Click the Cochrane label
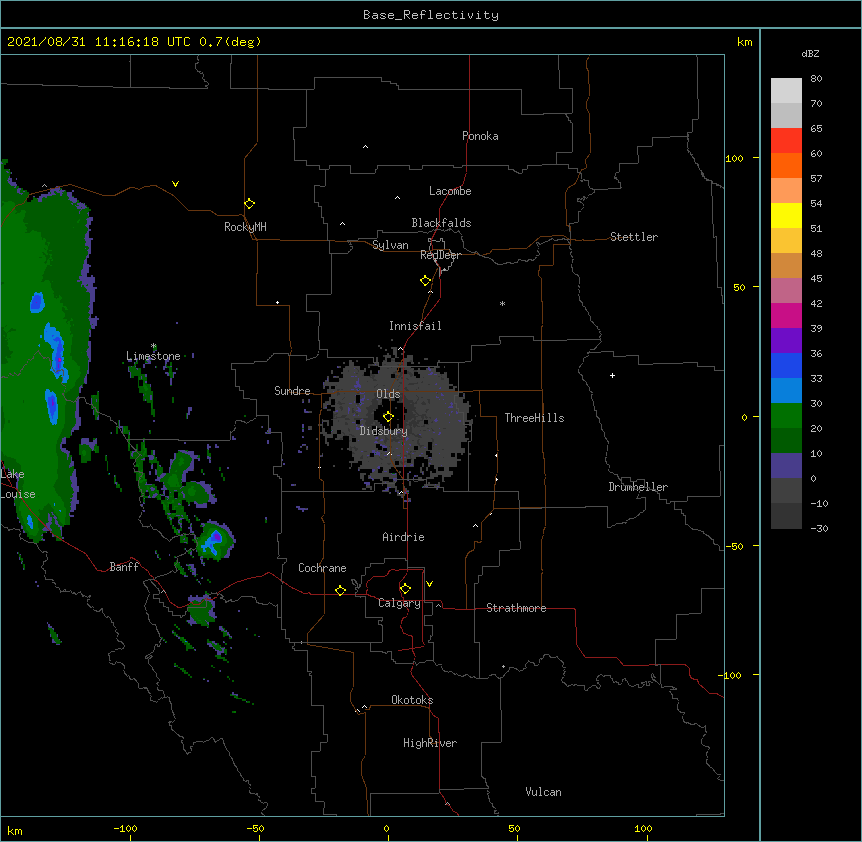 322,568
